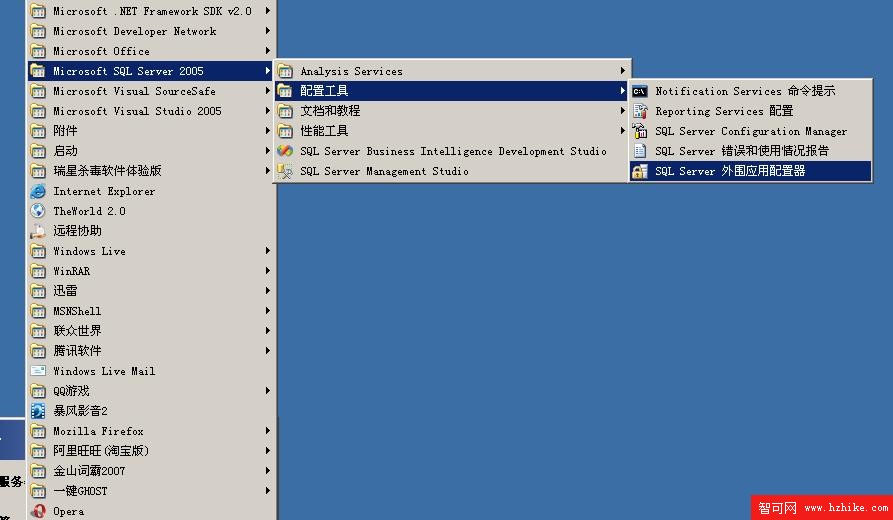The height and width of the screenshot is (520, 893).
Task: Select Microsoft Developer Network item
Action: click(151, 31)
